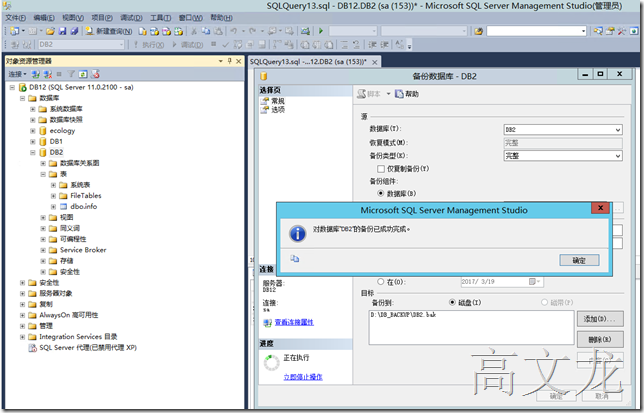Open the 编辑(E) menu
The width and height of the screenshot is (644, 413).
click(x=44, y=18)
